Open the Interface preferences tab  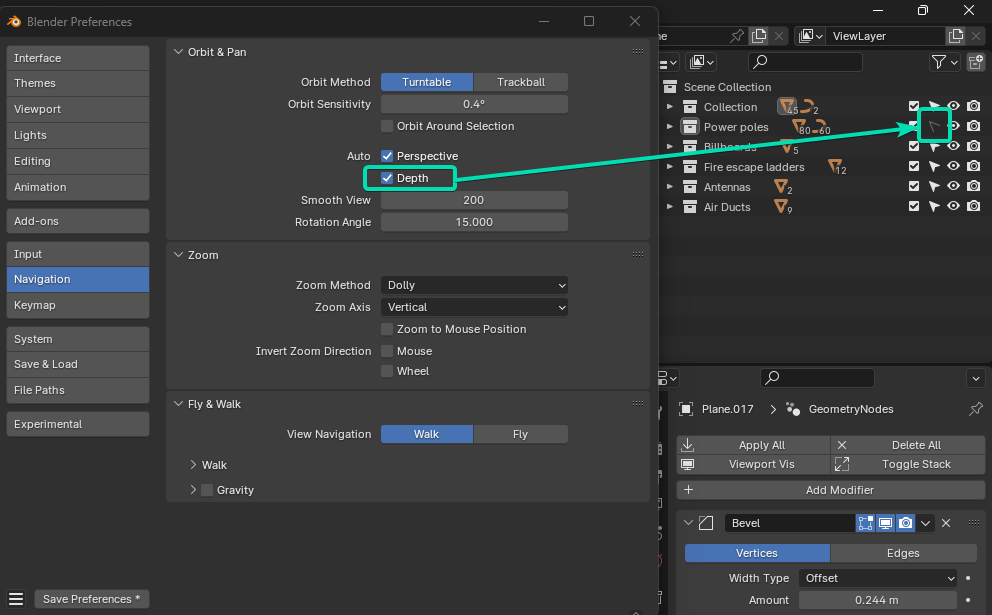[x=78, y=58]
